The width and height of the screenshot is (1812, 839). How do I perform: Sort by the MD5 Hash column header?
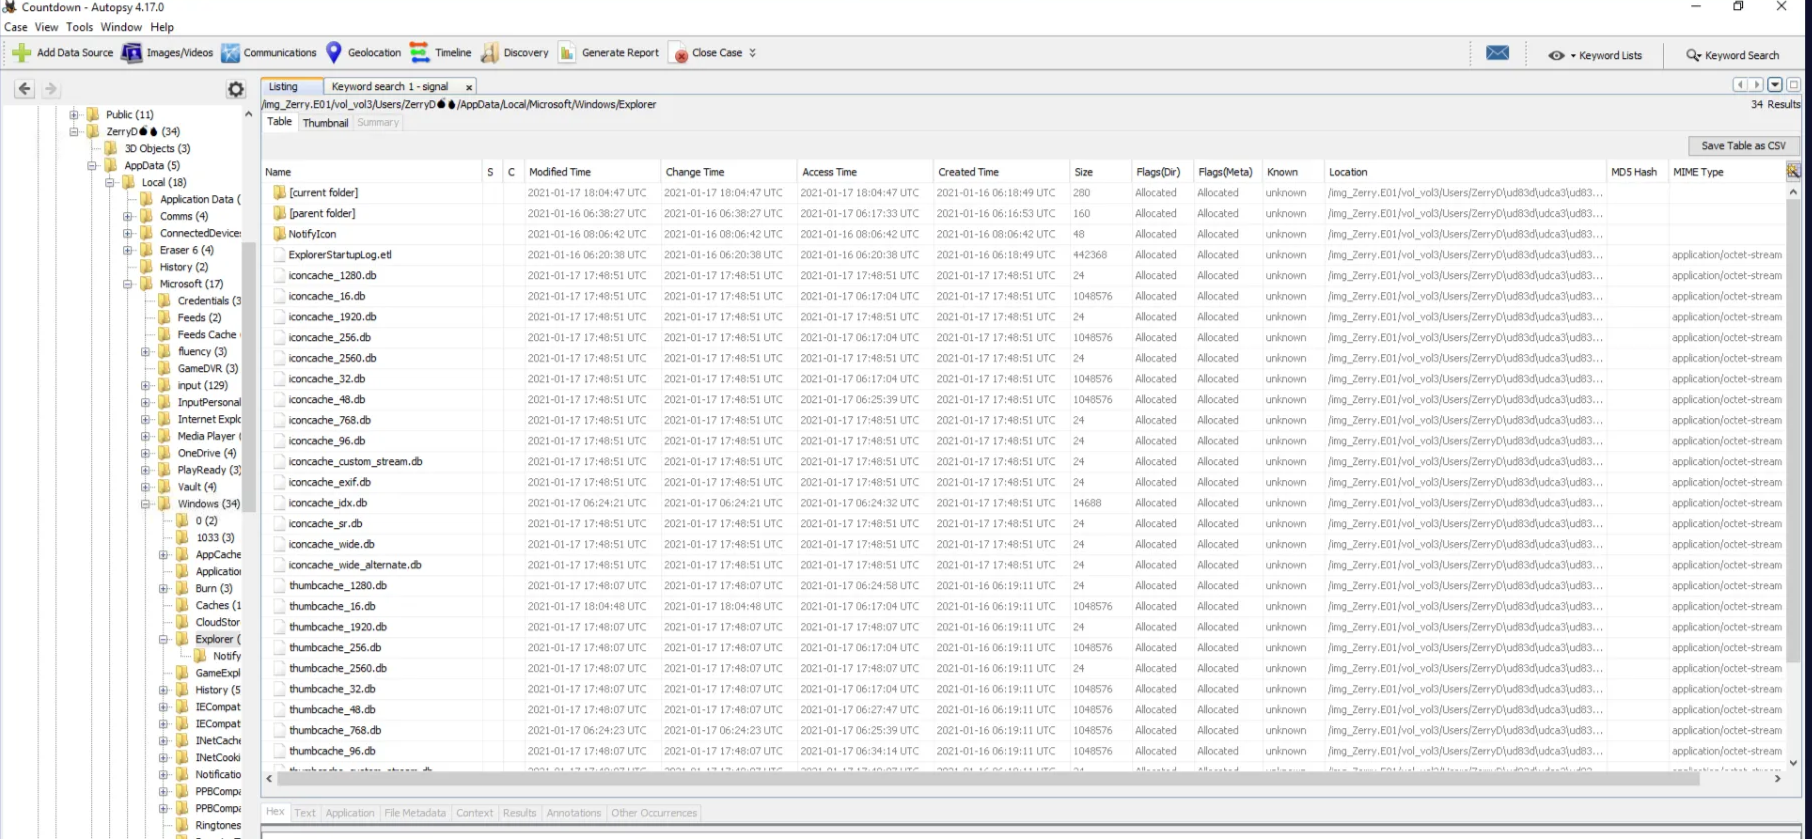[1637, 172]
